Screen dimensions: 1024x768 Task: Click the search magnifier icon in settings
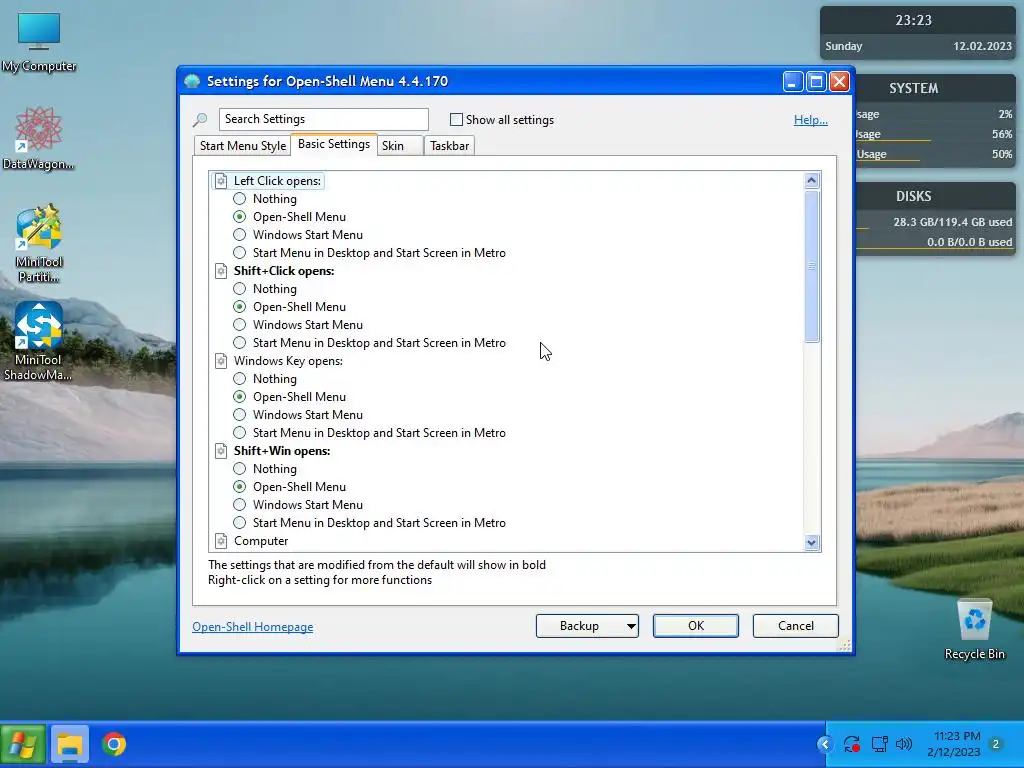[200, 120]
